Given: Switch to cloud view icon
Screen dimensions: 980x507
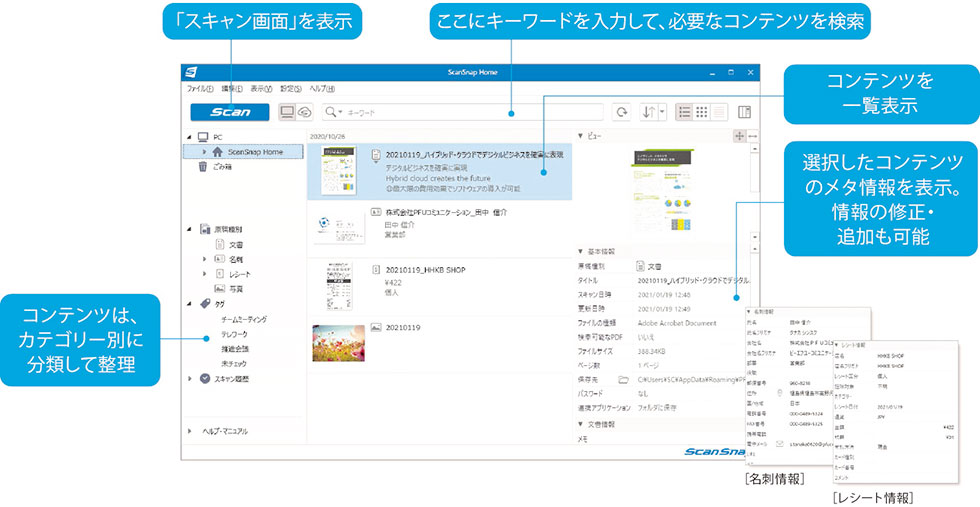Looking at the screenshot, I should pos(304,112).
